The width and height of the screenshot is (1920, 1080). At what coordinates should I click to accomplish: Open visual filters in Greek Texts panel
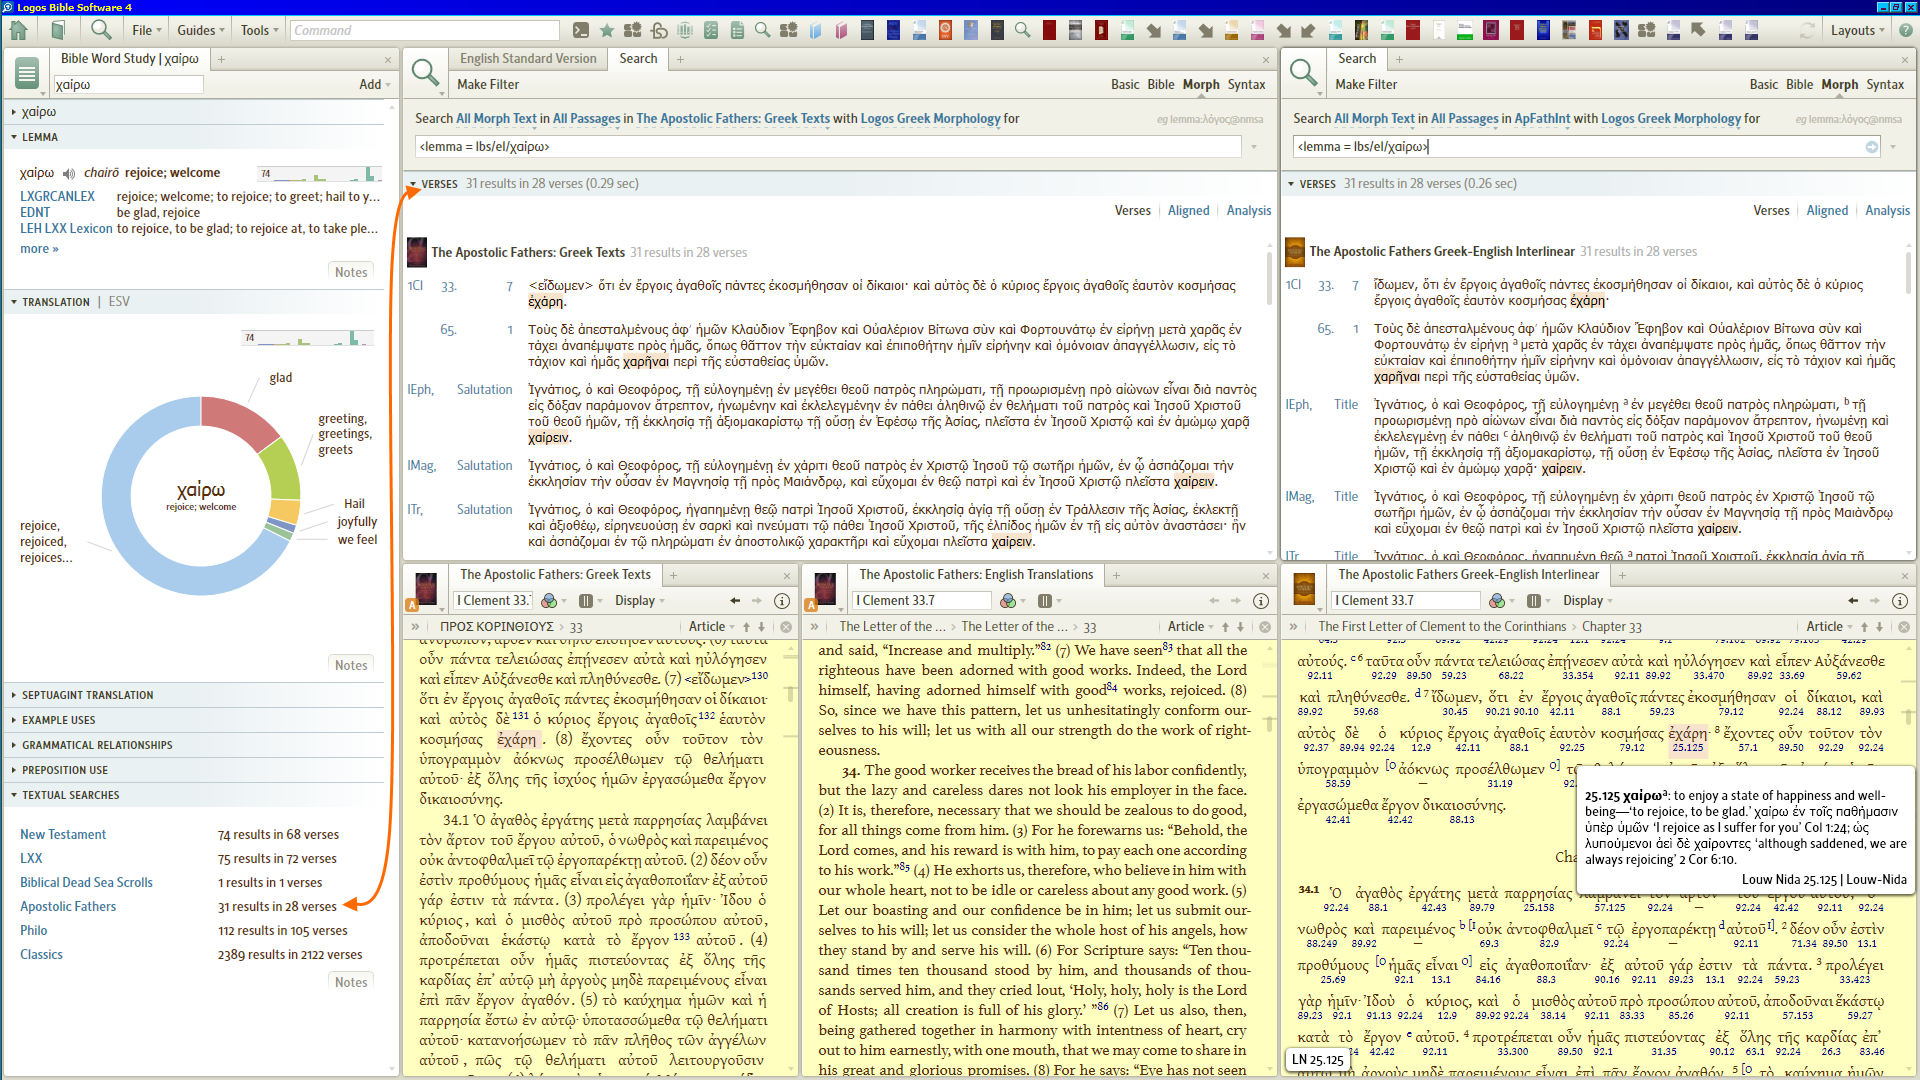coord(549,600)
